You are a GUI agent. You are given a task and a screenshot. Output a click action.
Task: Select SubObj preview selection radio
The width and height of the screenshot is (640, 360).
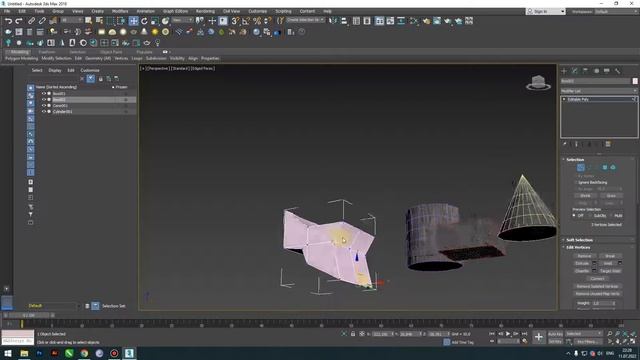pyautogui.click(x=590, y=216)
